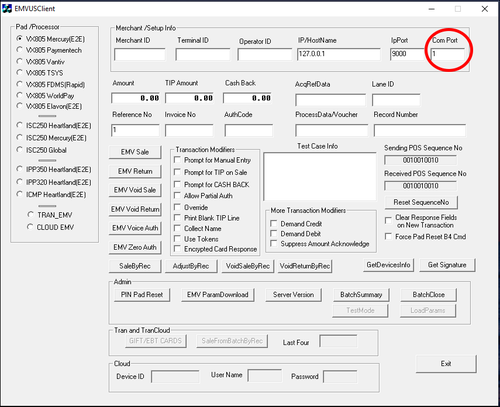Focus the Invoice No input
This screenshot has width=500, height=407.
pos(189,130)
